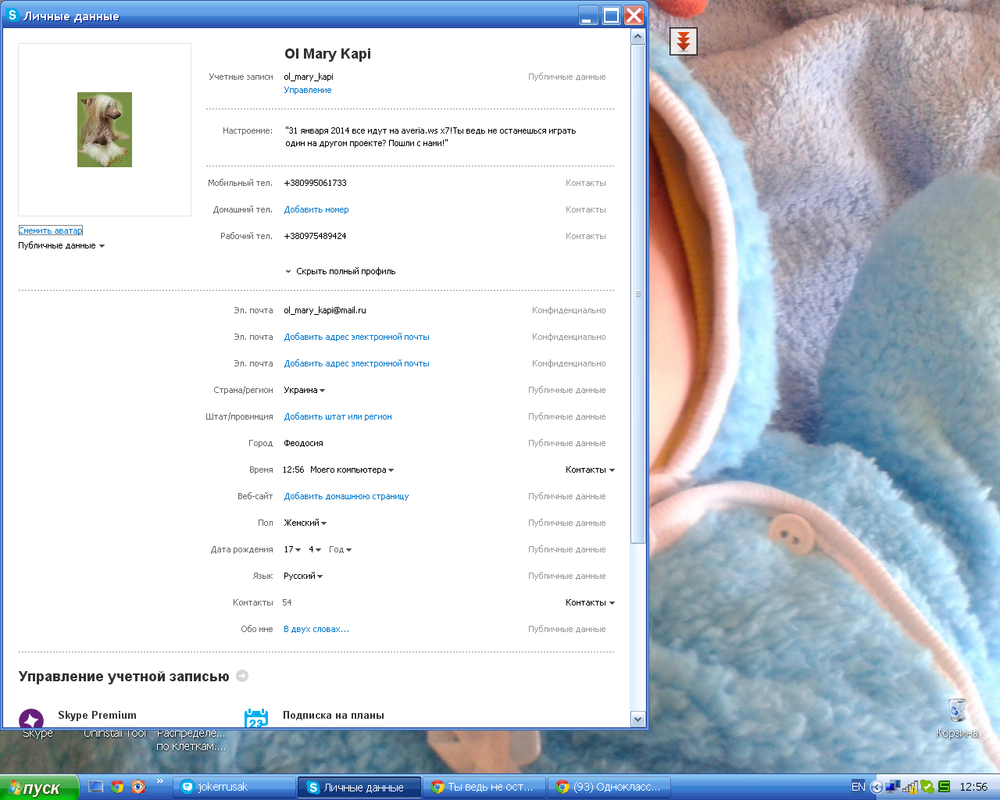Click the Show Desktop quick launch icon
This screenshot has height=800, width=1000.
tap(96, 787)
